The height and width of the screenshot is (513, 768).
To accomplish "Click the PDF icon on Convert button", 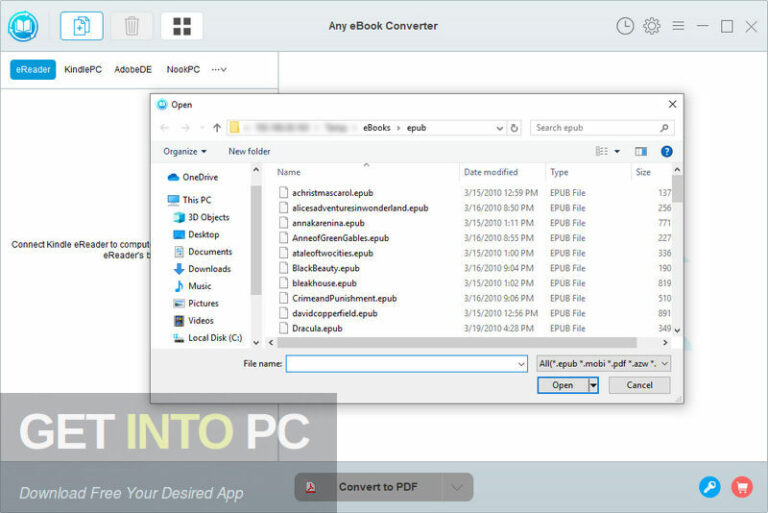I will coord(311,488).
